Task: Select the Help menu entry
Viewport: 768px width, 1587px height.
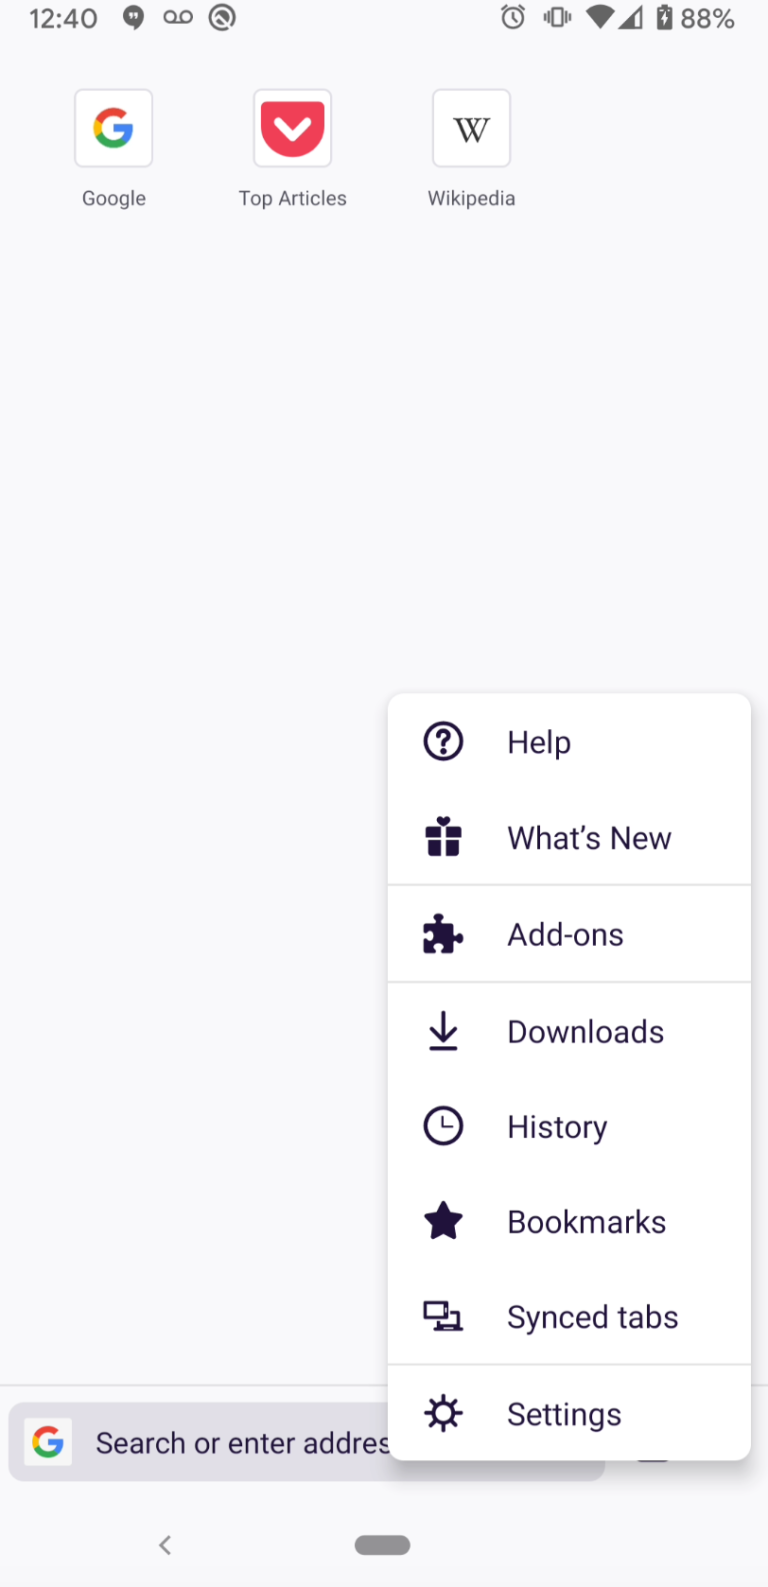Action: click(x=539, y=741)
